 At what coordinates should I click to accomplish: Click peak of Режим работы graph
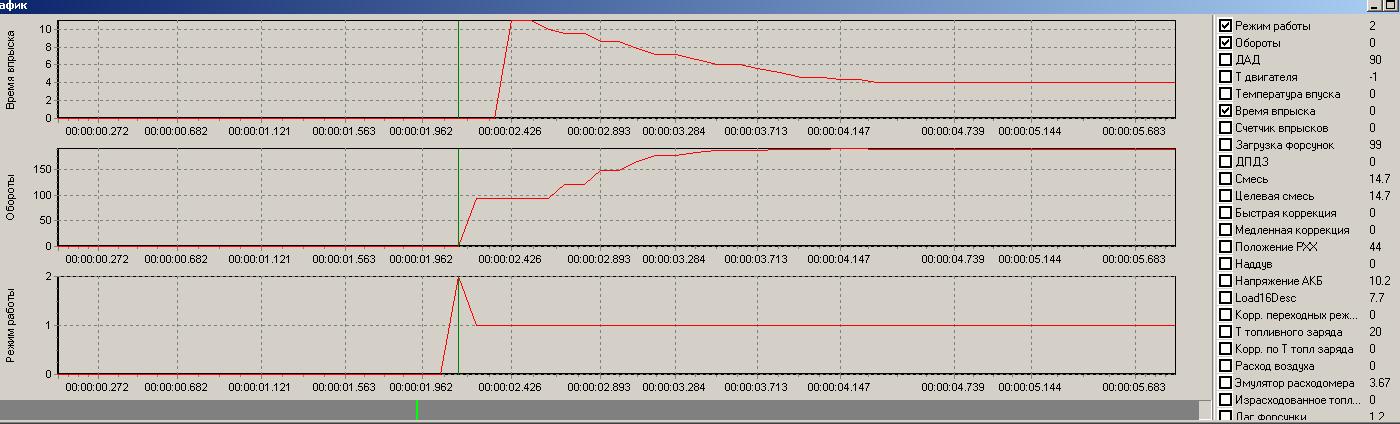(x=458, y=278)
